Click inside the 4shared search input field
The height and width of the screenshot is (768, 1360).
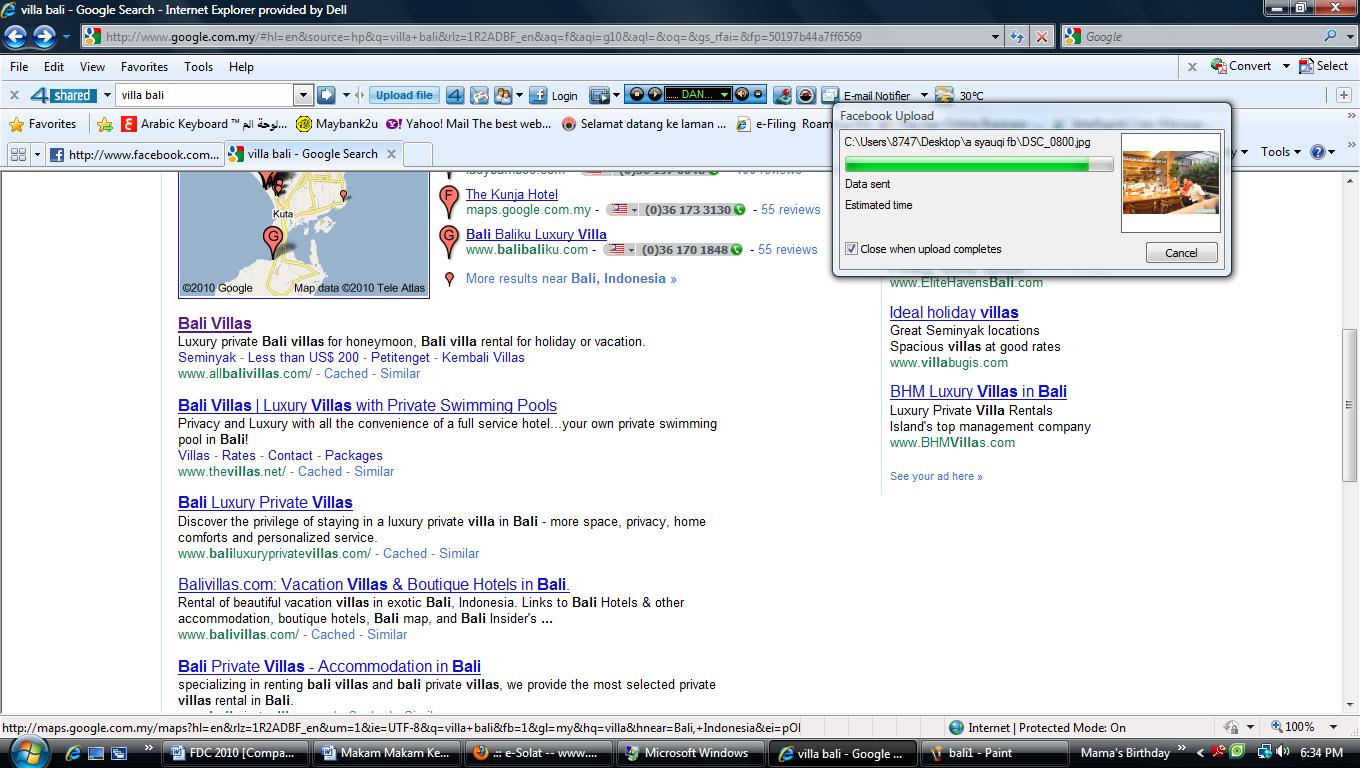[x=206, y=95]
